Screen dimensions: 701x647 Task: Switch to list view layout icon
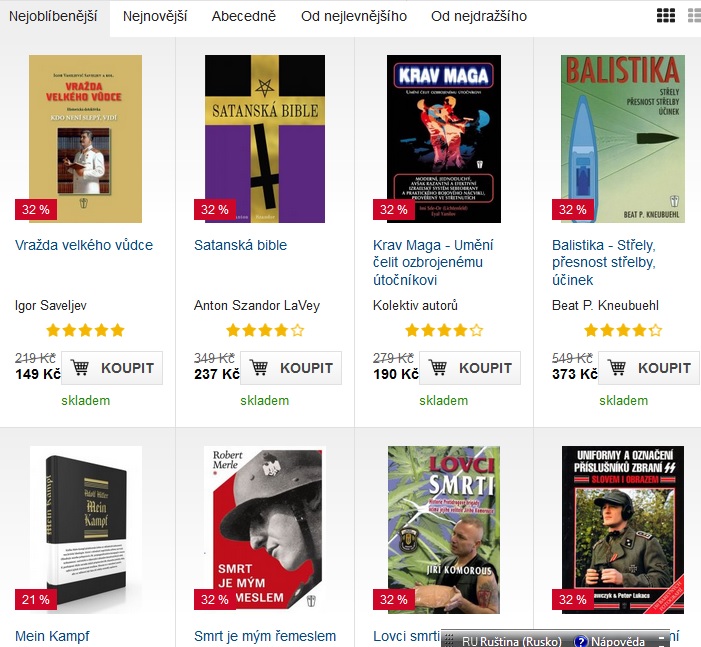pyautogui.click(x=694, y=16)
